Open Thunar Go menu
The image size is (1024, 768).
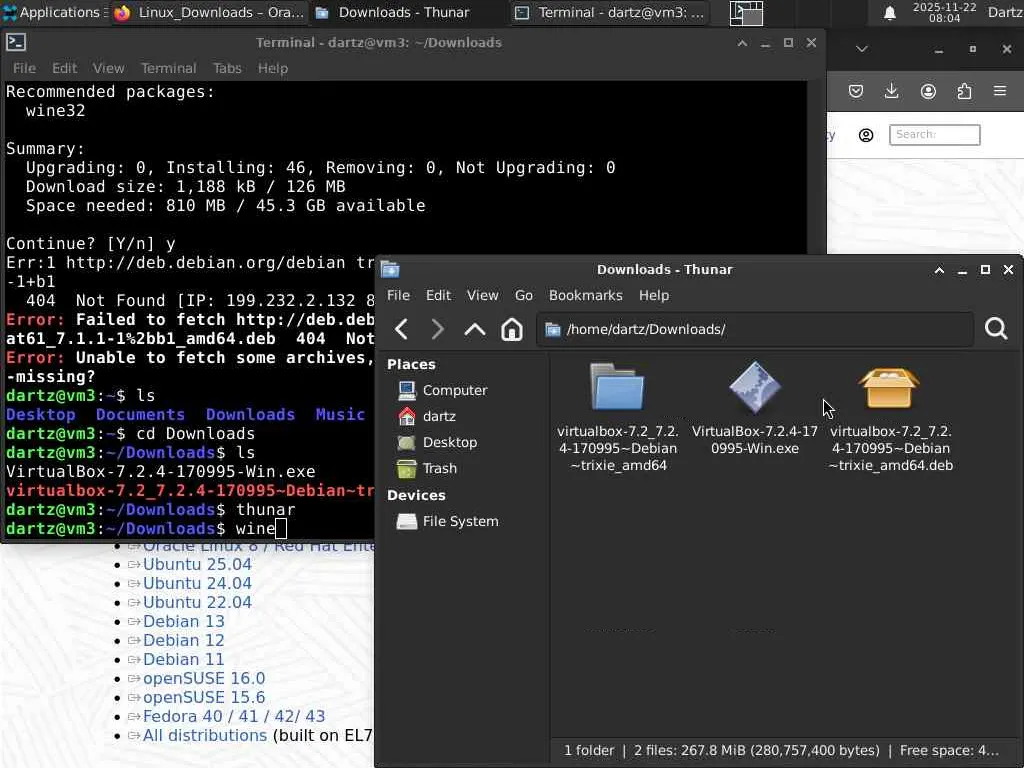click(524, 295)
